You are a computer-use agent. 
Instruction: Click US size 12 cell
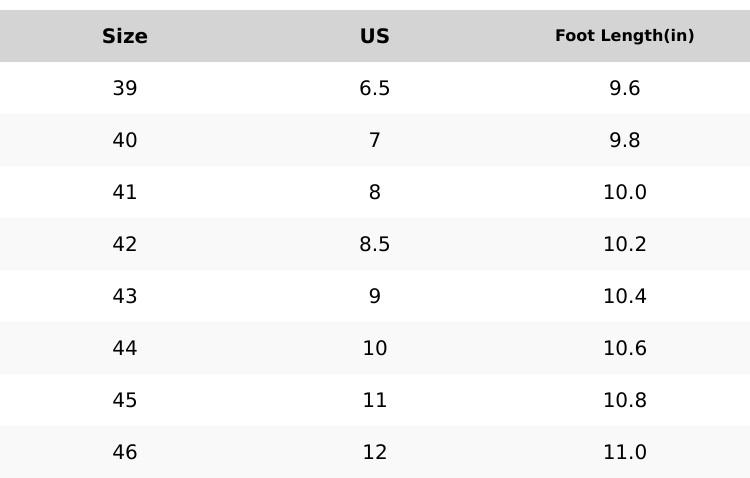[x=375, y=452]
